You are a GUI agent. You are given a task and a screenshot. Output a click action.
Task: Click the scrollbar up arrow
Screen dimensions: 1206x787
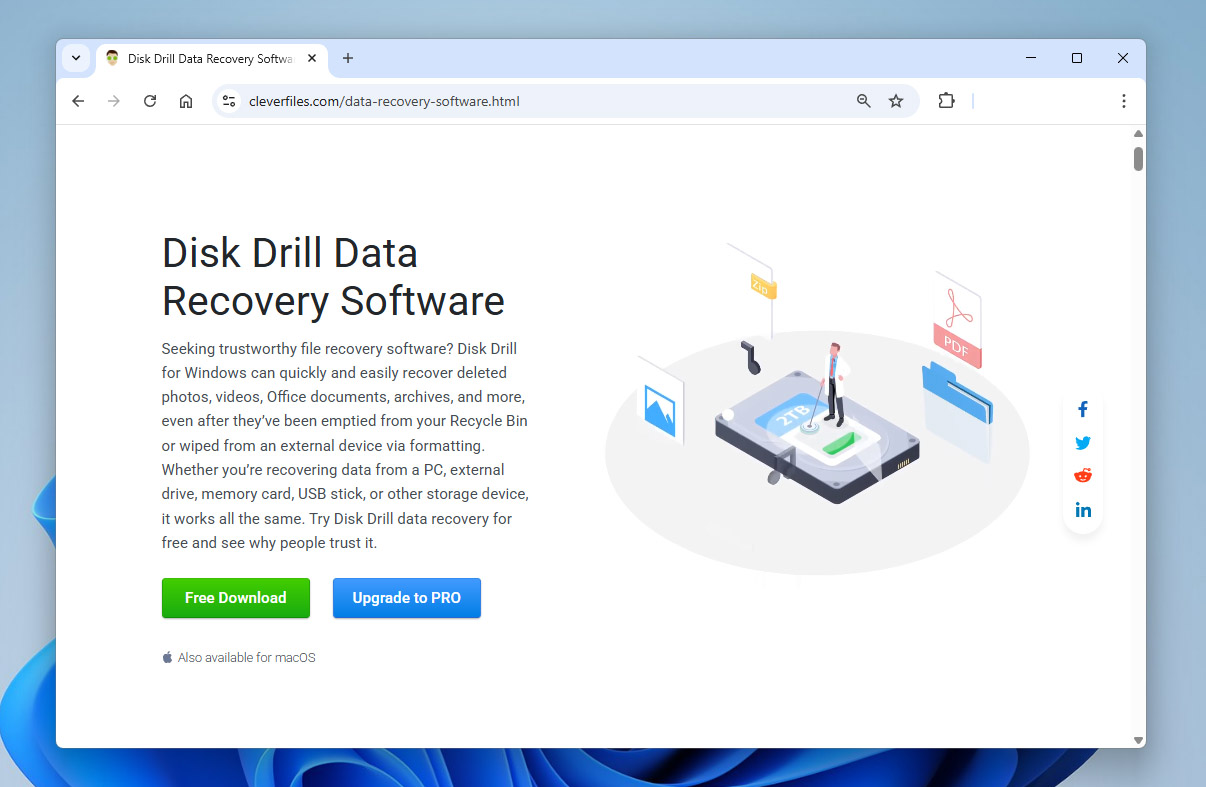coord(1138,133)
